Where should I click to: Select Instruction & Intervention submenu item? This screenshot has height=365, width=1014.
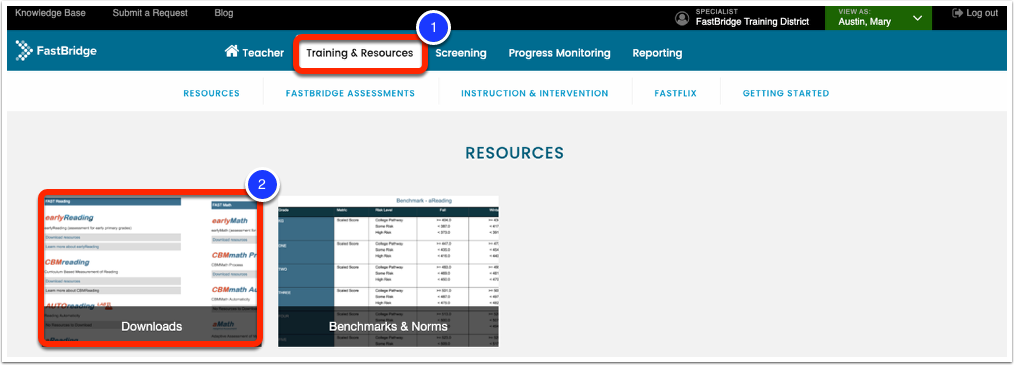pyautogui.click(x=535, y=93)
